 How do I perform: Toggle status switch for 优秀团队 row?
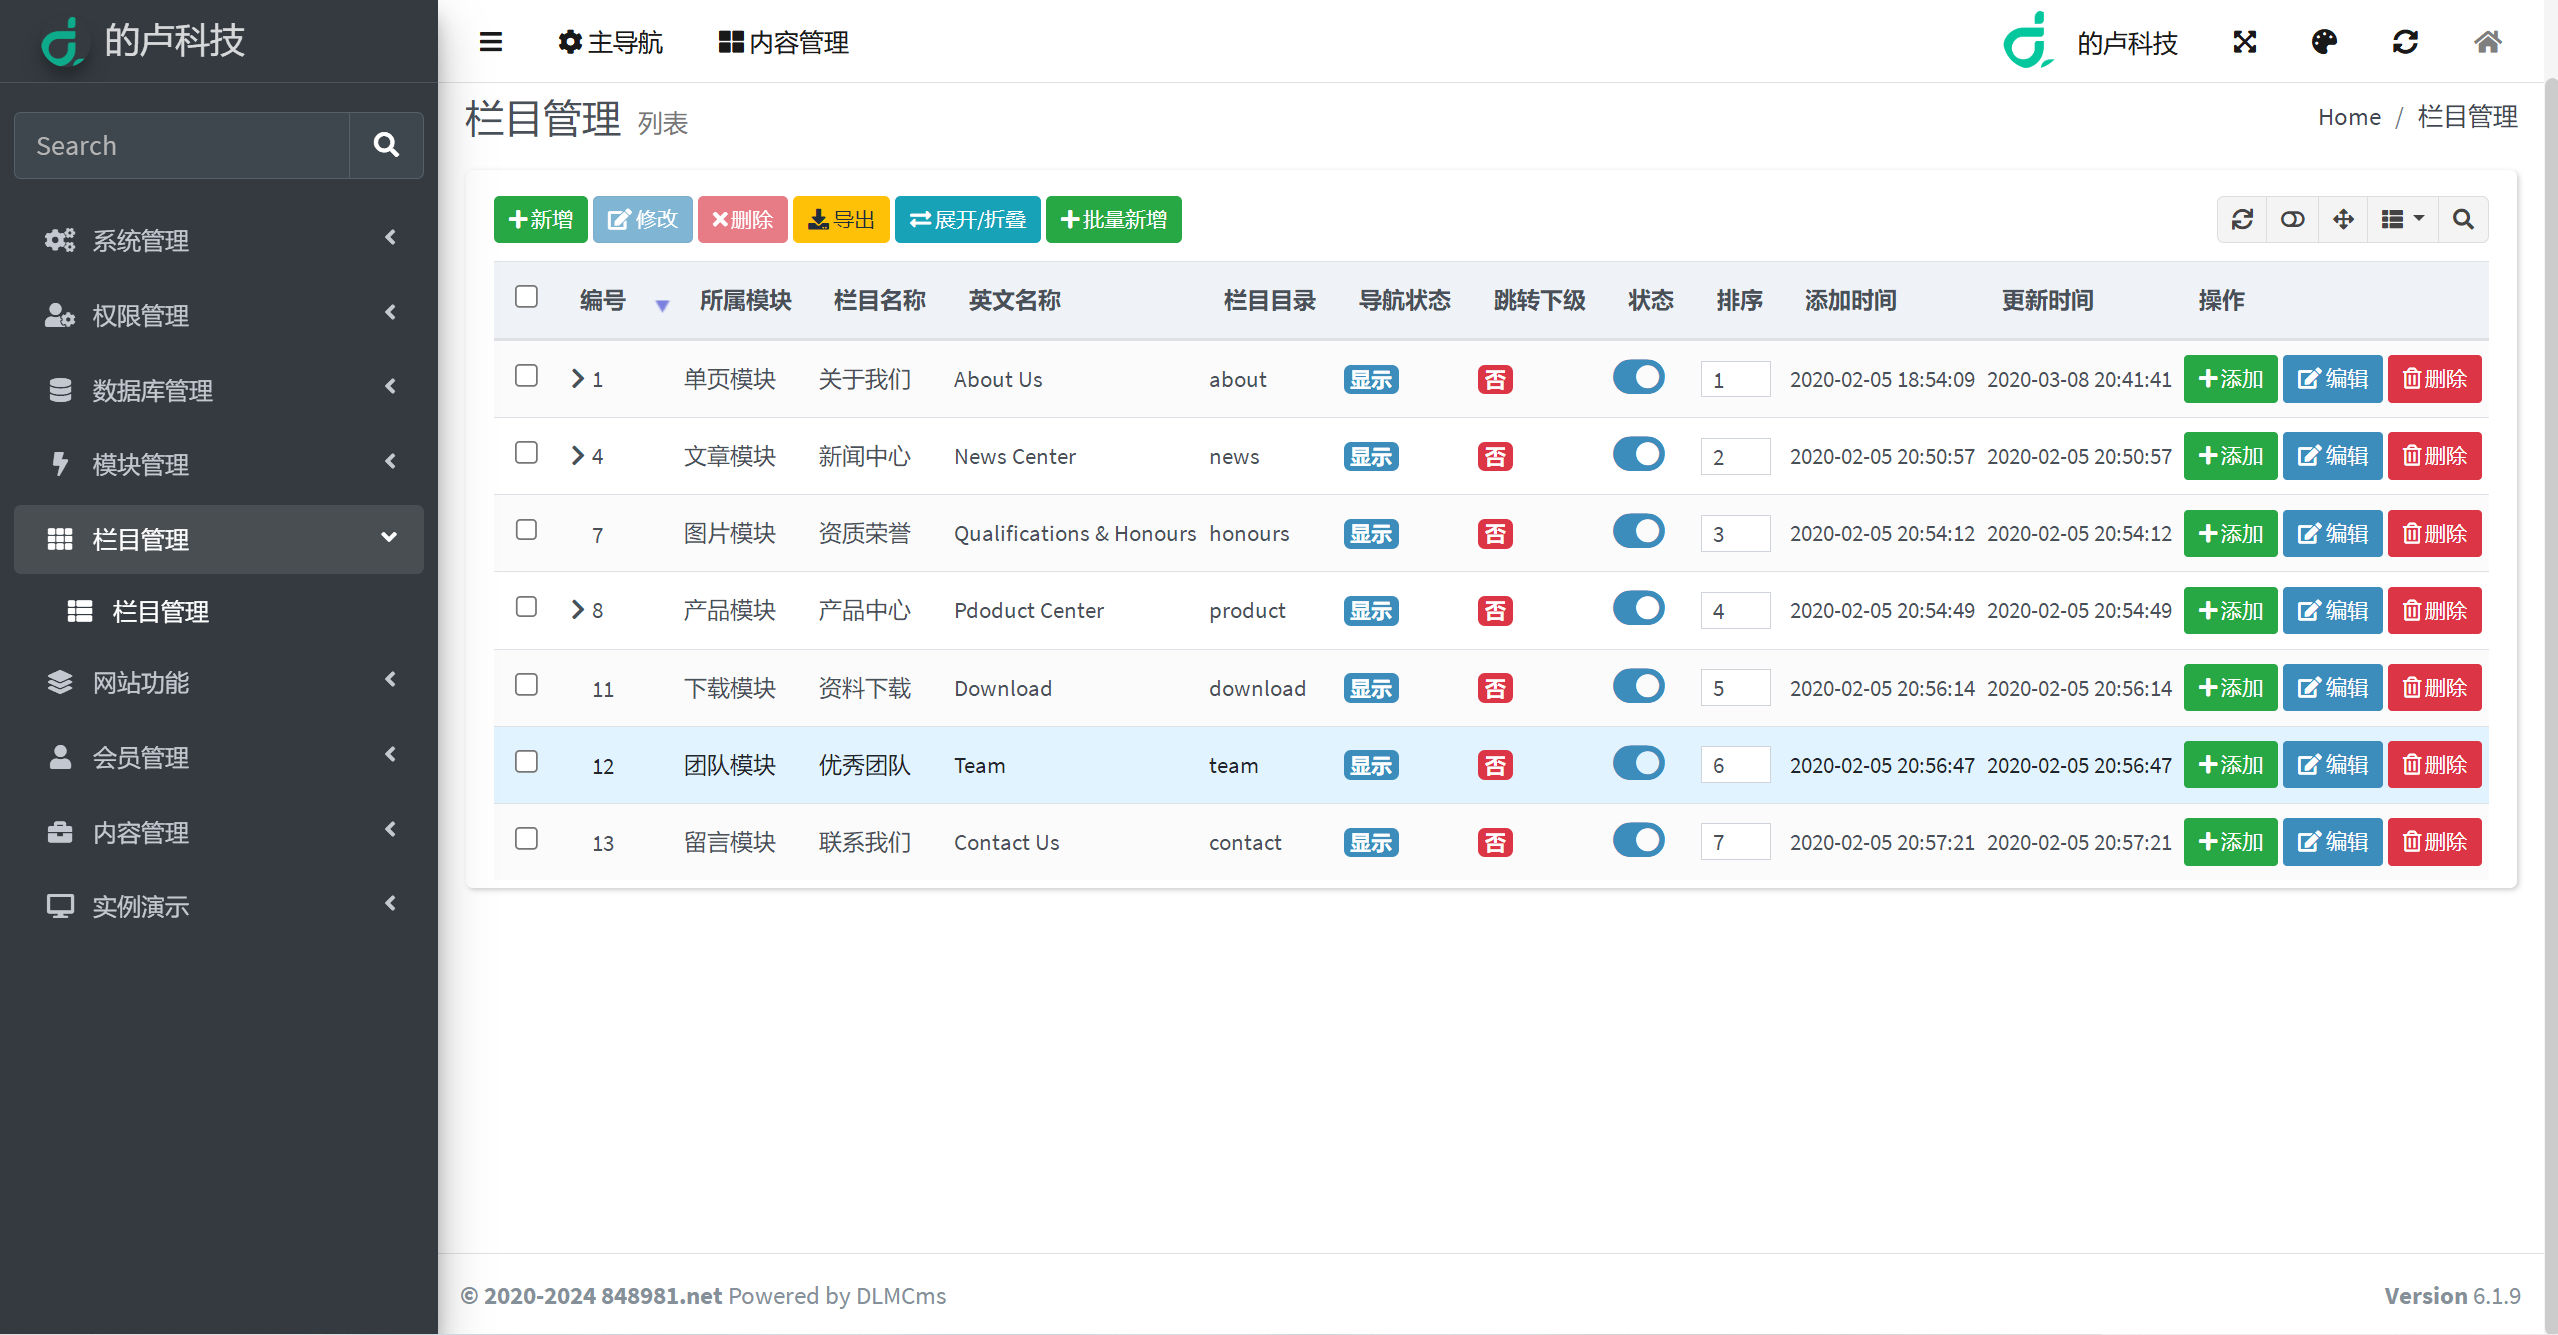point(1638,763)
